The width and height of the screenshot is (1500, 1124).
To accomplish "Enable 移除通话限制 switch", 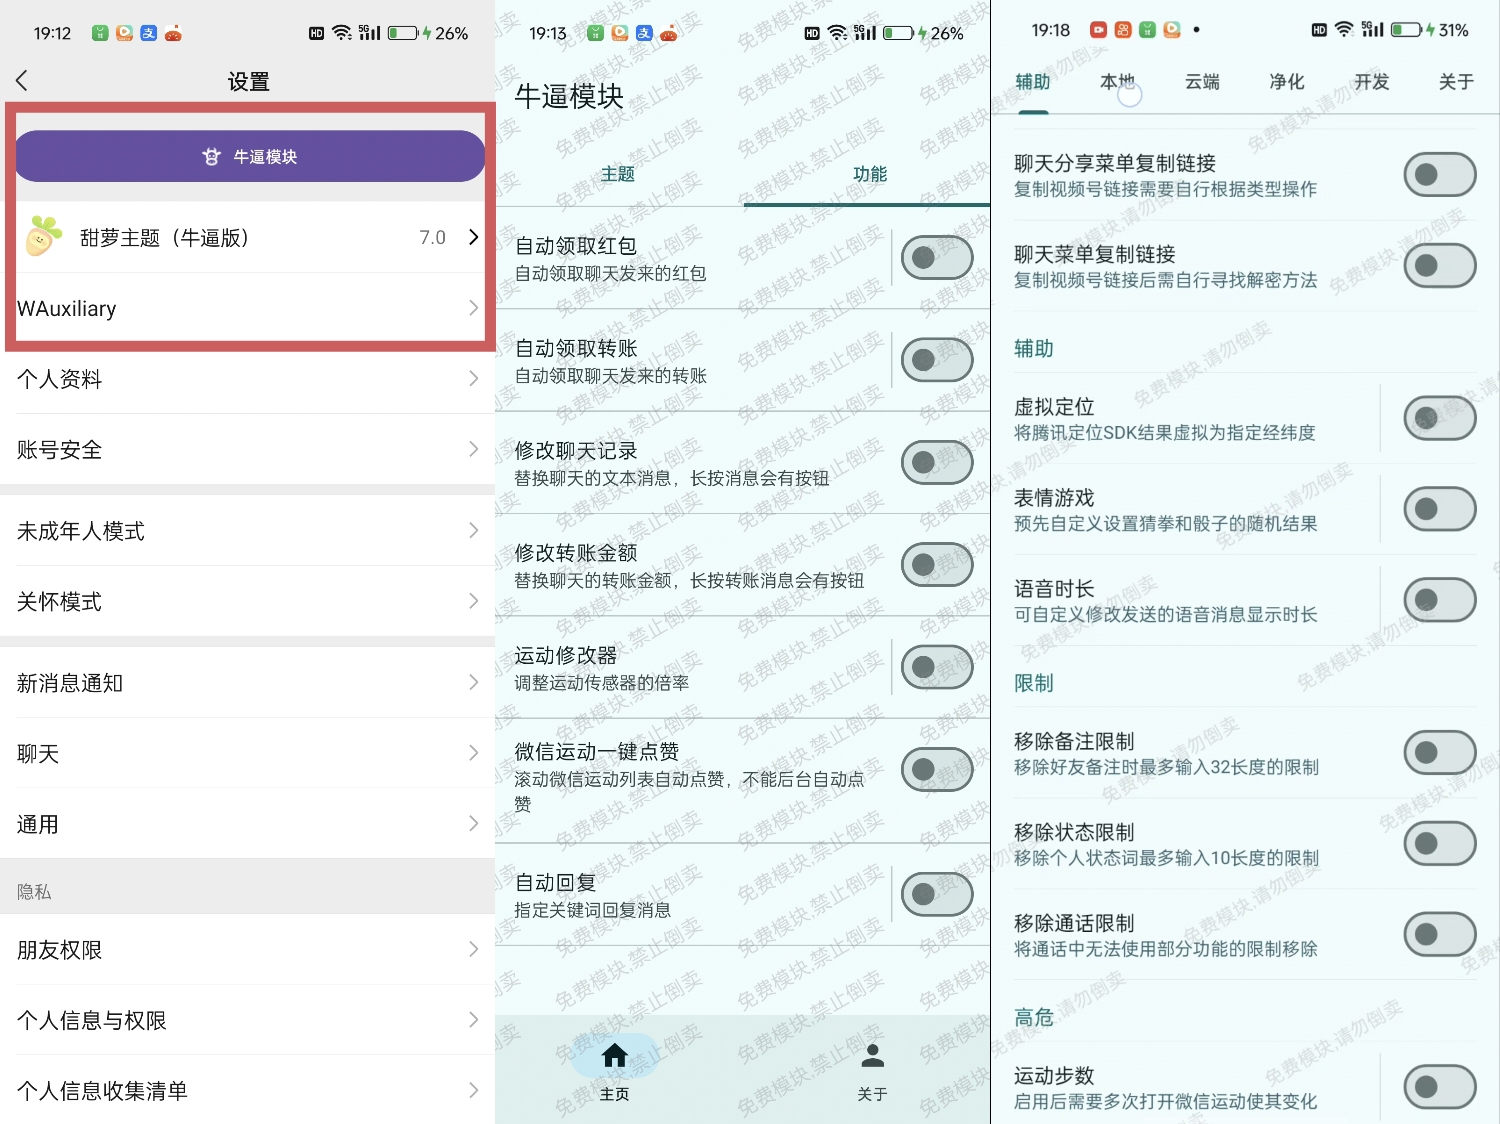I will click(1440, 935).
